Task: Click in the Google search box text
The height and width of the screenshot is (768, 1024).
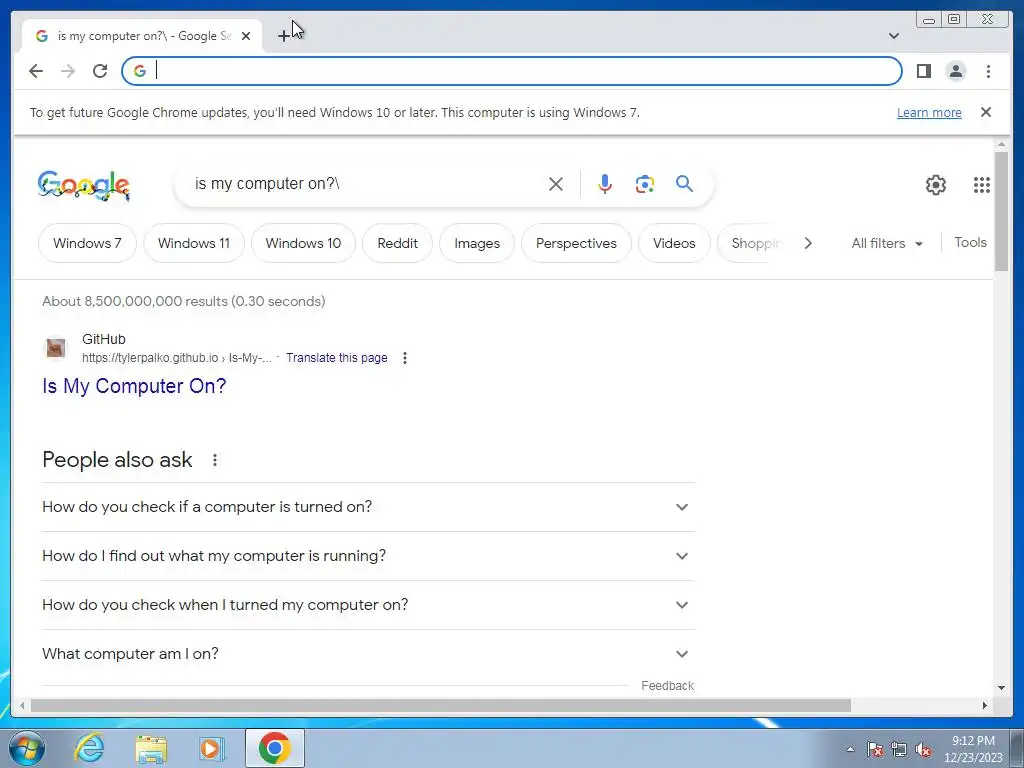Action: point(266,184)
